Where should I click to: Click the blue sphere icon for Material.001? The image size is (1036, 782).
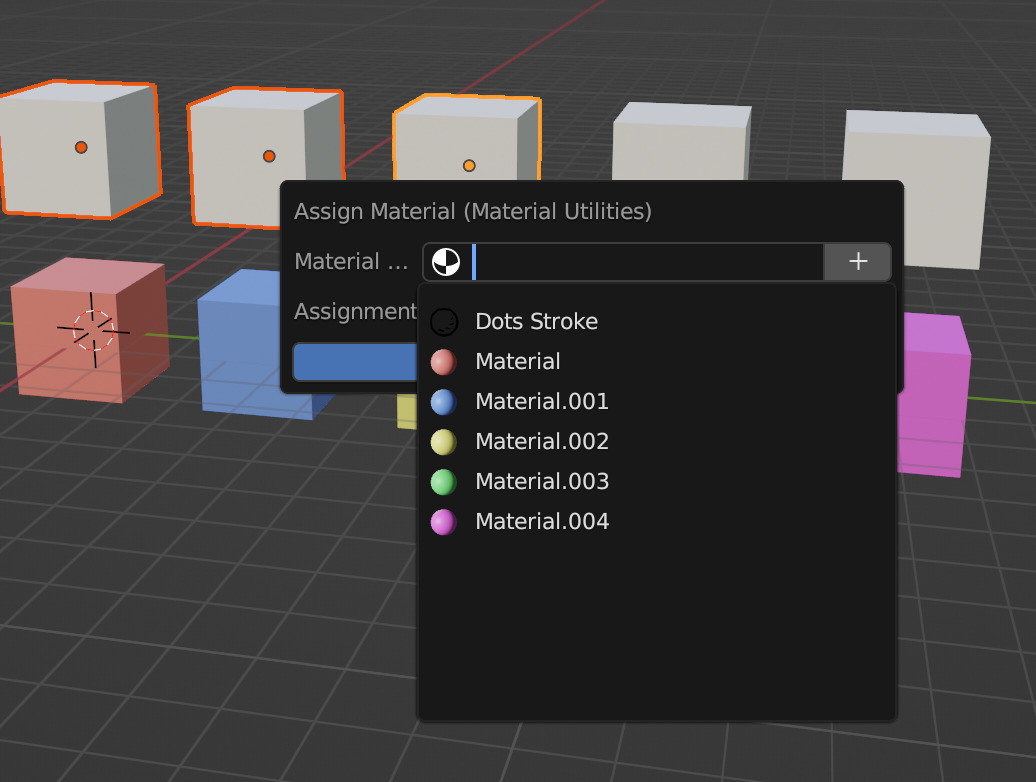(x=444, y=401)
